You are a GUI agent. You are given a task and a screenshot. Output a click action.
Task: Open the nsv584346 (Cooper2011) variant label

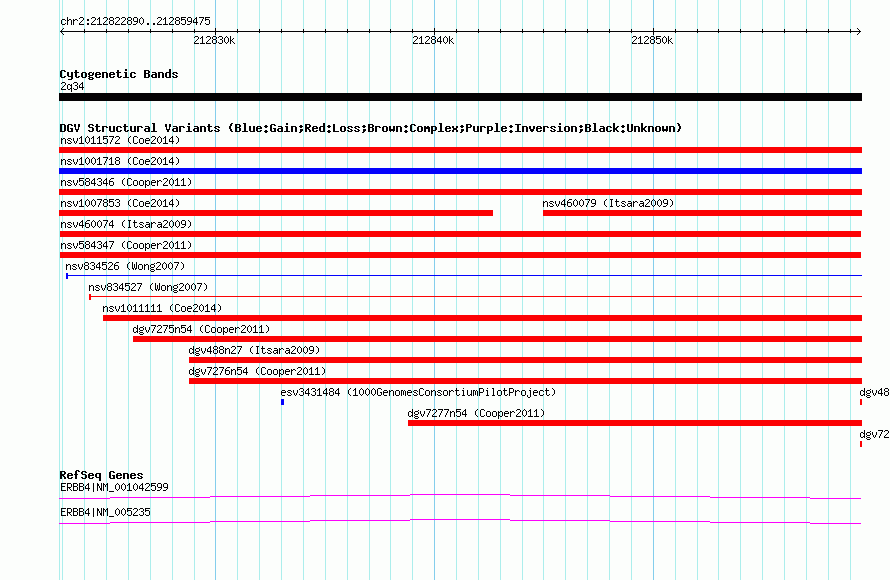click(x=126, y=182)
